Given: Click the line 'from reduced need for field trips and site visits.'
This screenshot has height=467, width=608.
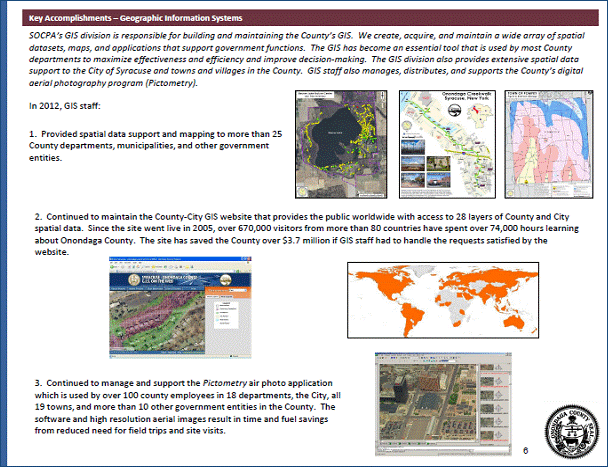Looking at the screenshot, I should click(x=130, y=431).
